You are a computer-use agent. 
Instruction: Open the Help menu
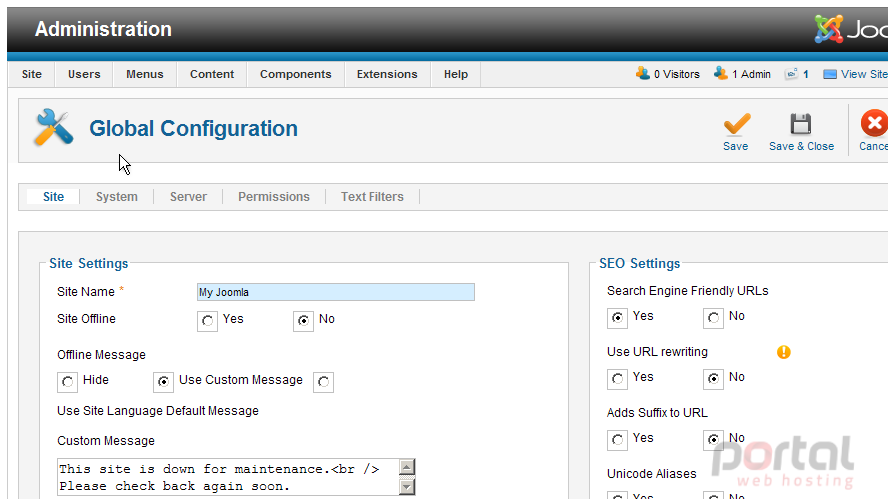click(x=456, y=74)
